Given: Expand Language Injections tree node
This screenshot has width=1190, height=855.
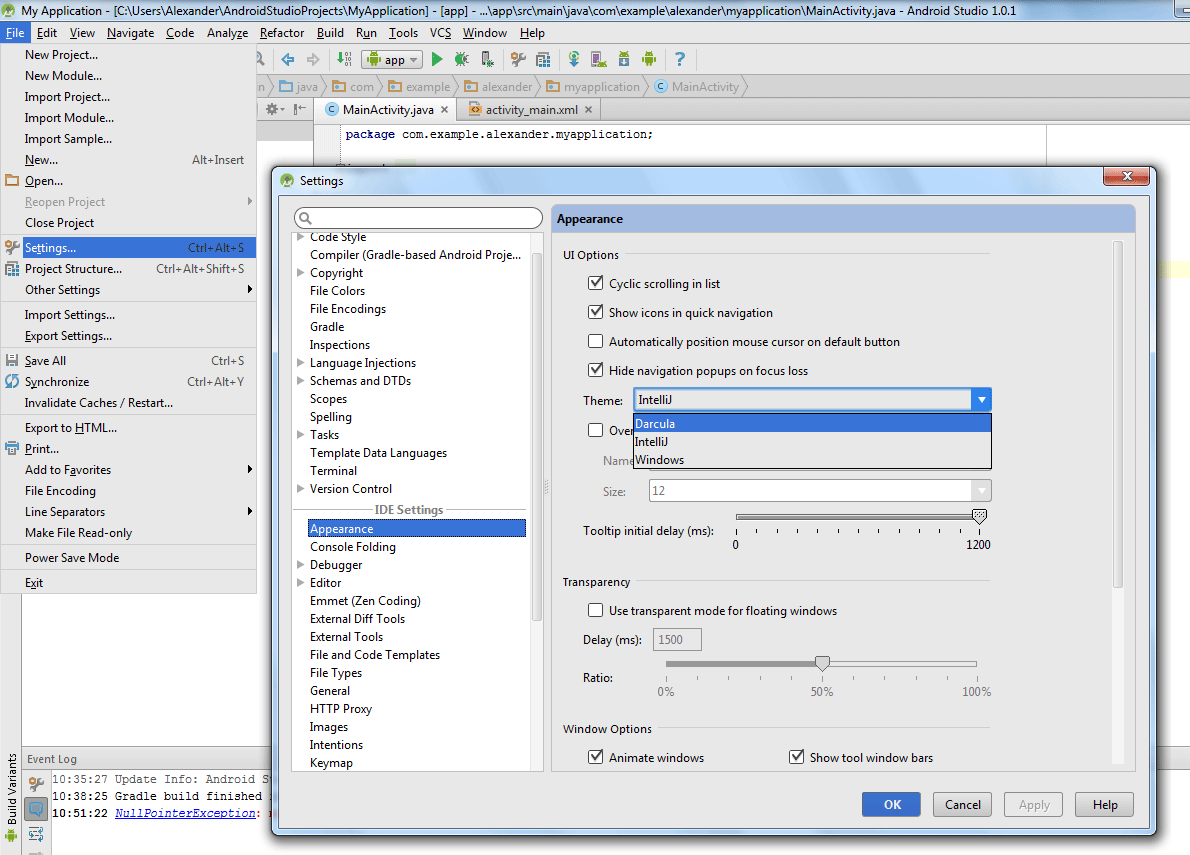Looking at the screenshot, I should pos(301,363).
